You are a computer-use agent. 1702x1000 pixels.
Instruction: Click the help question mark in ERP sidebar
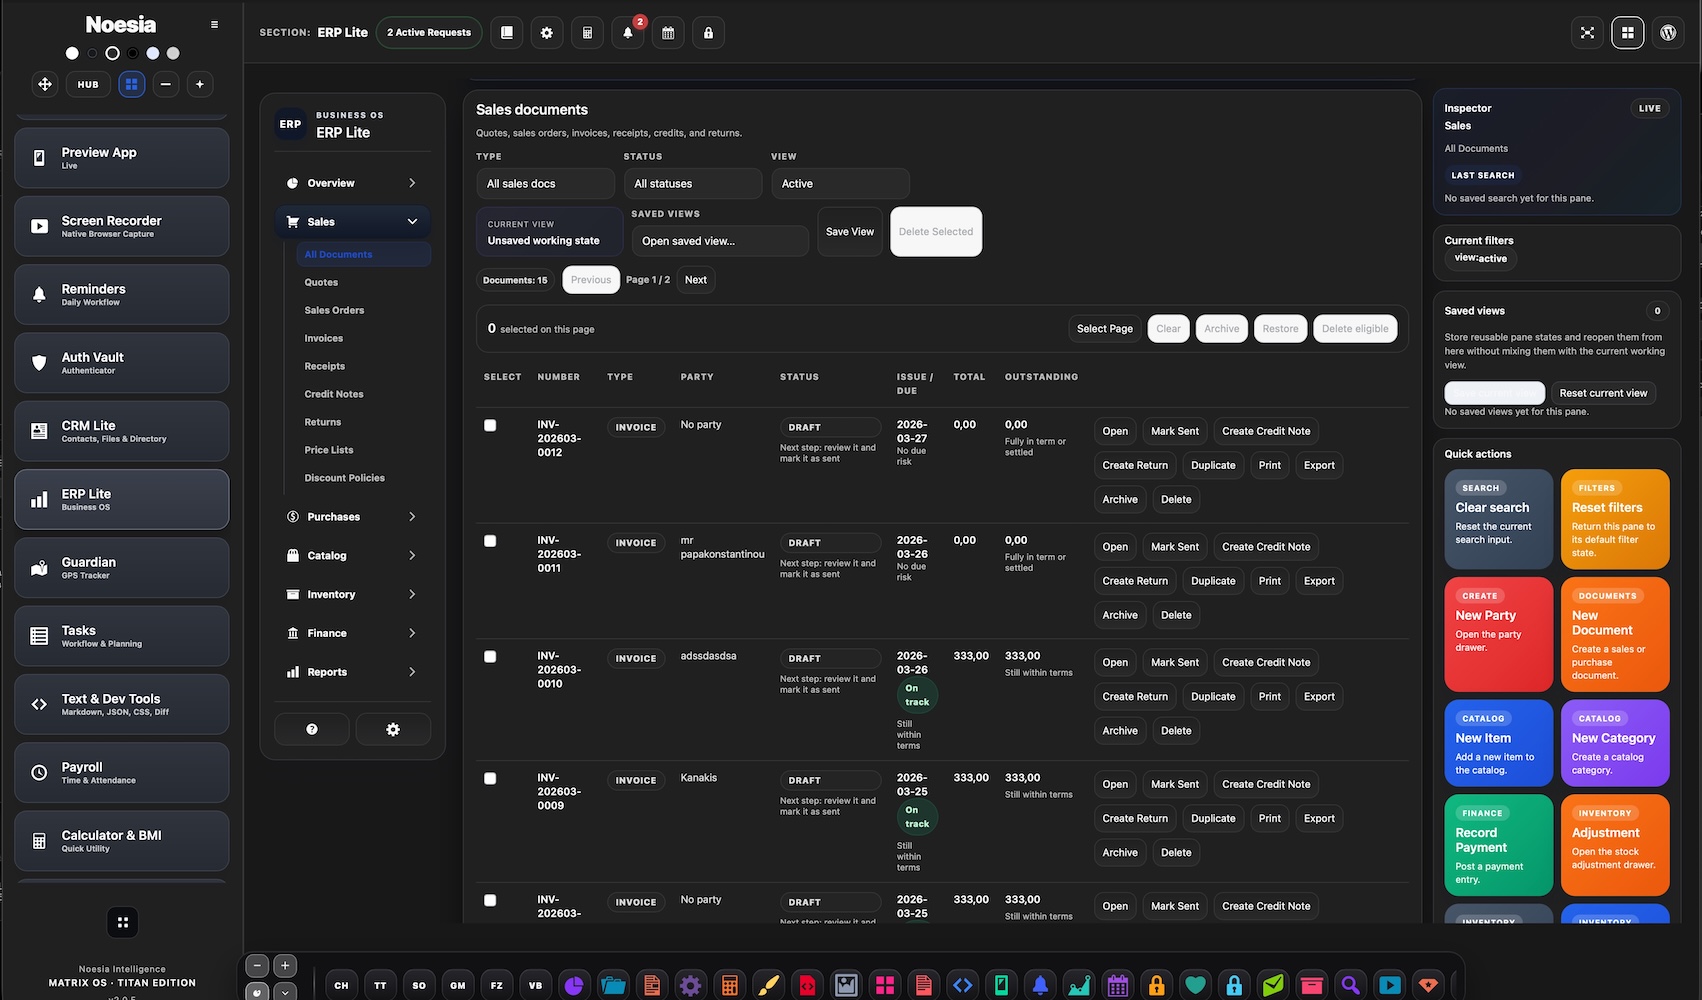(x=312, y=729)
